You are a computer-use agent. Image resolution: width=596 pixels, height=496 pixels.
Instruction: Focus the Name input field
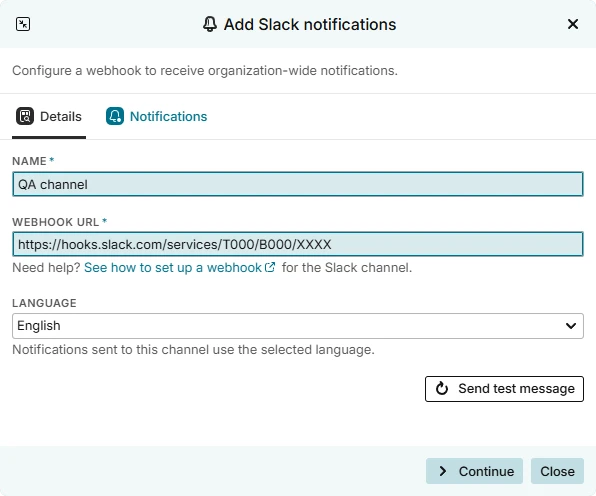point(298,184)
